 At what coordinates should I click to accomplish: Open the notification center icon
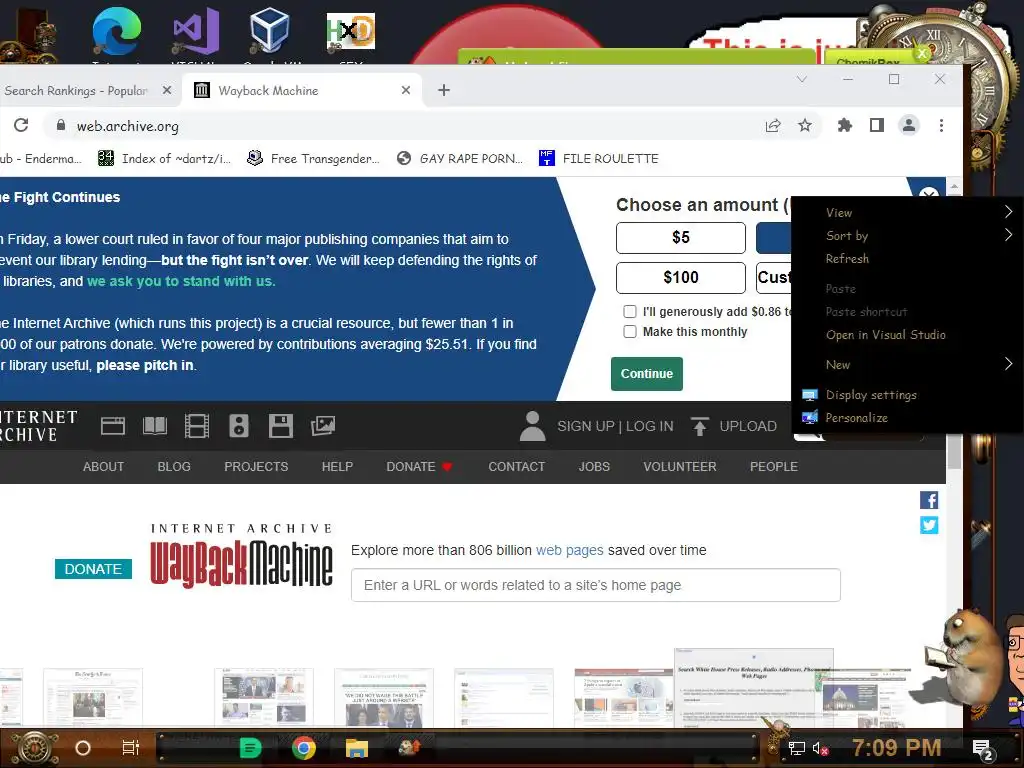(x=982, y=750)
